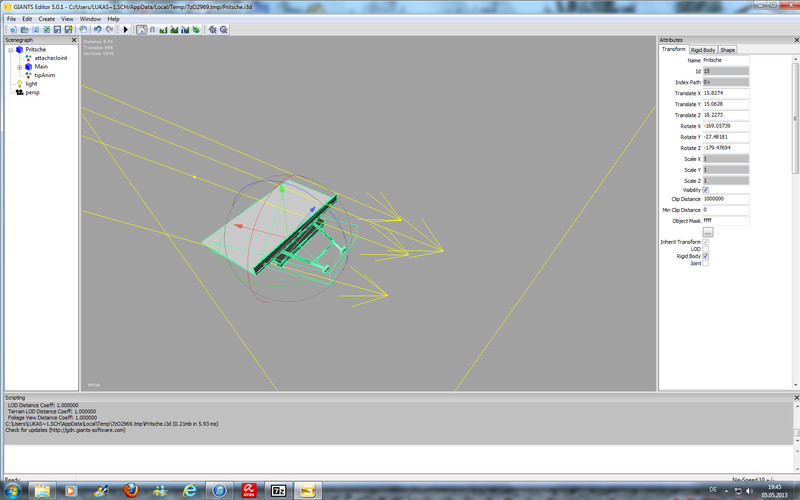Click the black Play triangle icon
The width and height of the screenshot is (800, 500).
tap(126, 30)
